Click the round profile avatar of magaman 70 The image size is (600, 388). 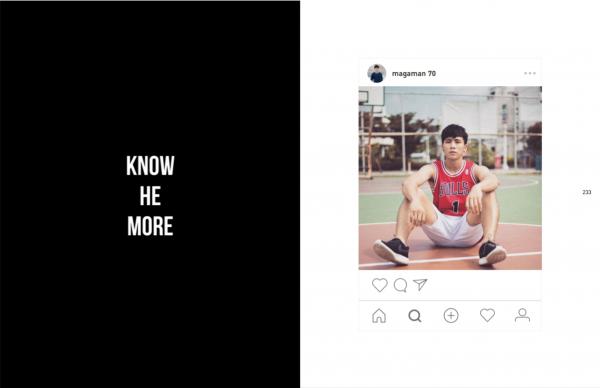377,73
